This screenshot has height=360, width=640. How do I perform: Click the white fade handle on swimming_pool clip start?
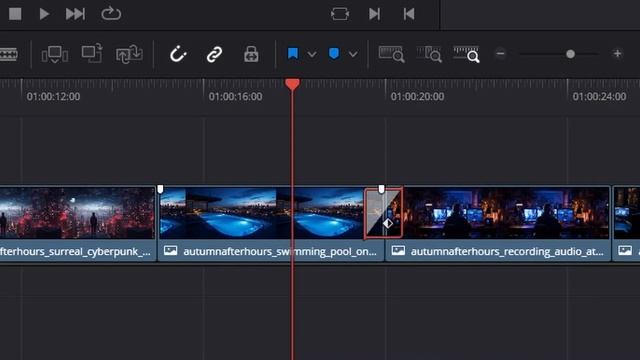click(x=160, y=189)
